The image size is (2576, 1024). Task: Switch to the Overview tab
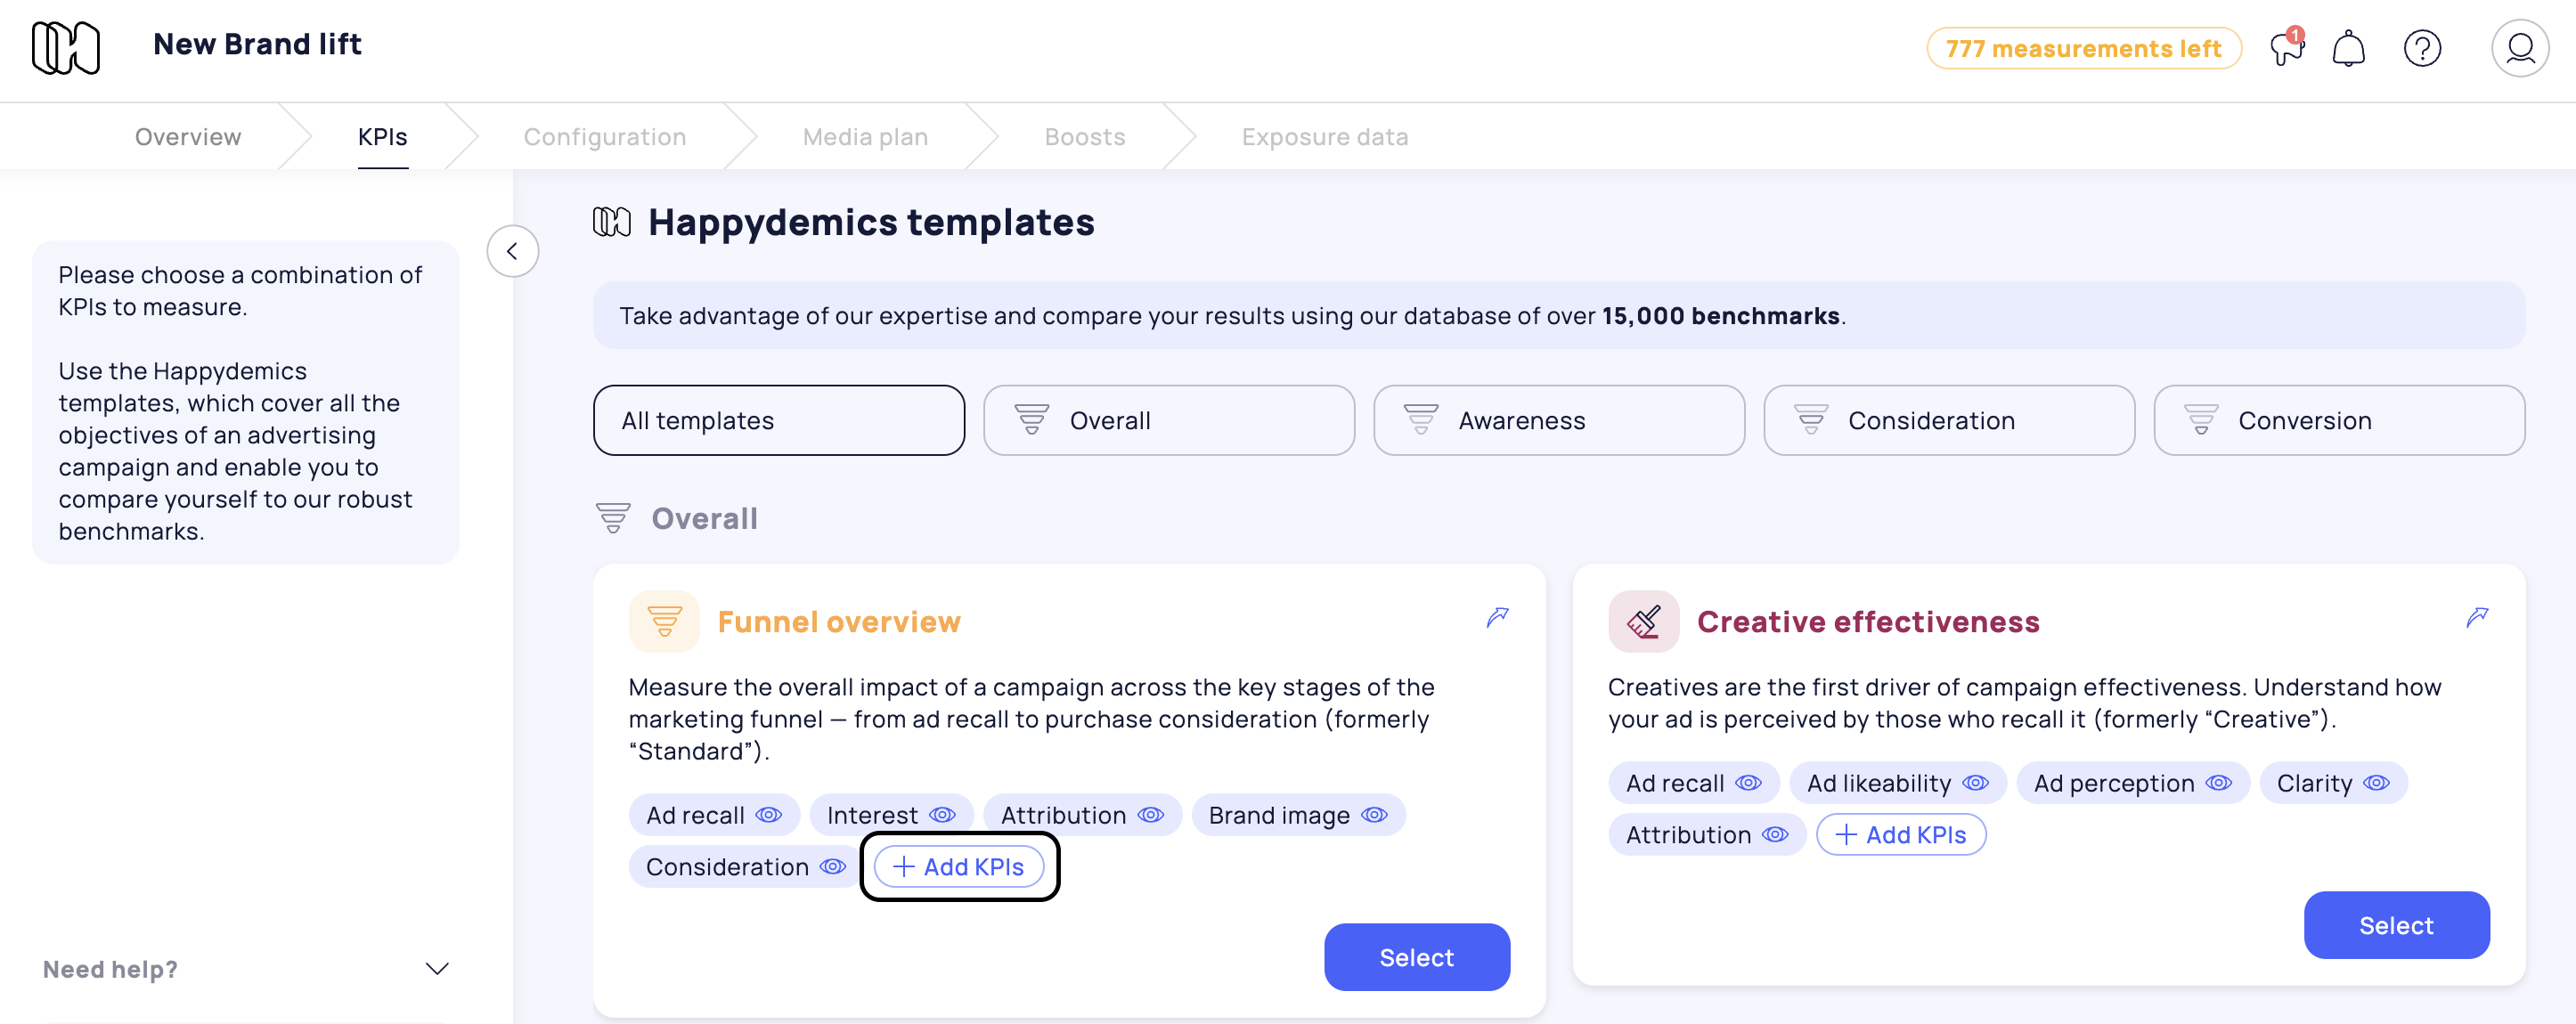(x=188, y=137)
